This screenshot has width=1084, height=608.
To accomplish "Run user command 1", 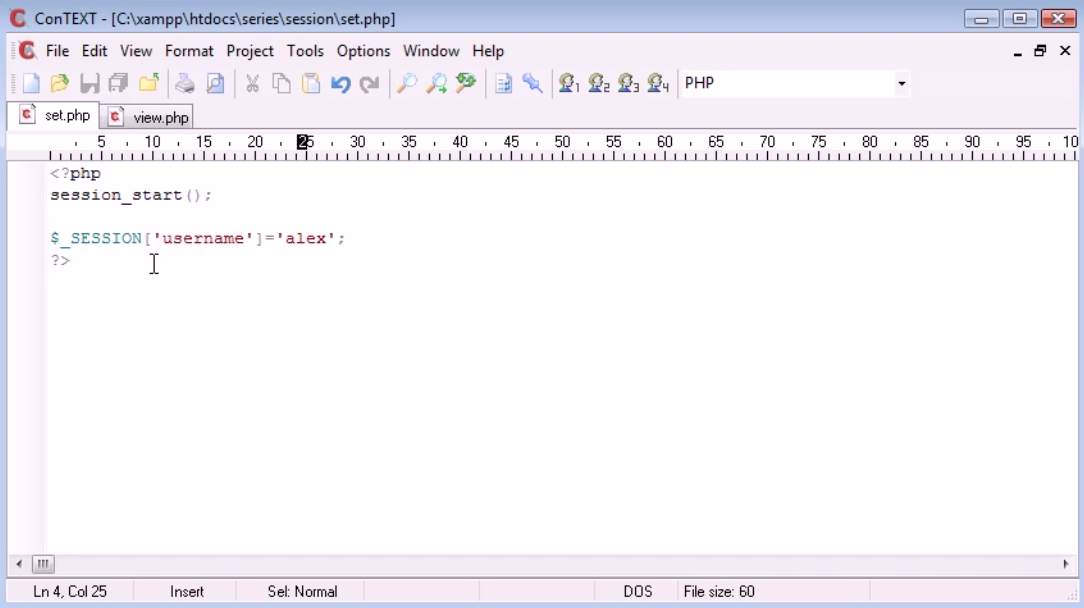I will (x=570, y=84).
